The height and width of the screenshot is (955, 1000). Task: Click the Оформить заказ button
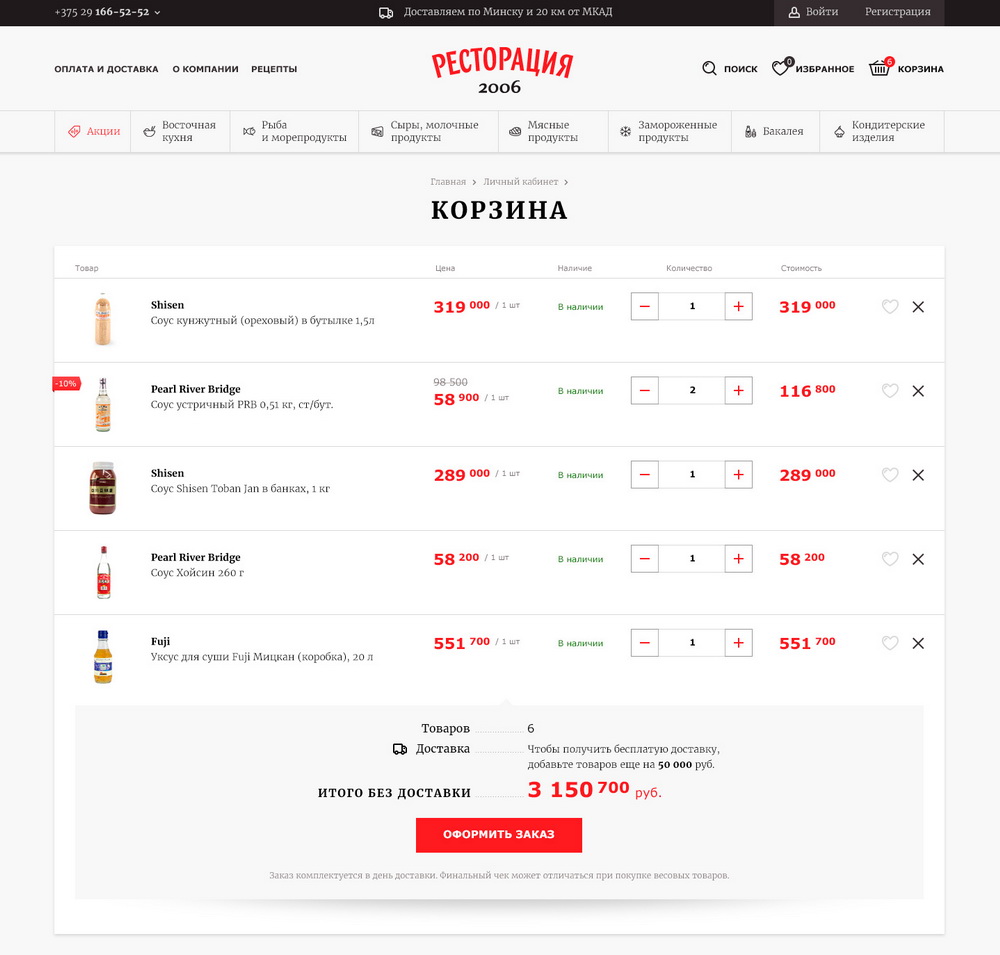tap(499, 834)
